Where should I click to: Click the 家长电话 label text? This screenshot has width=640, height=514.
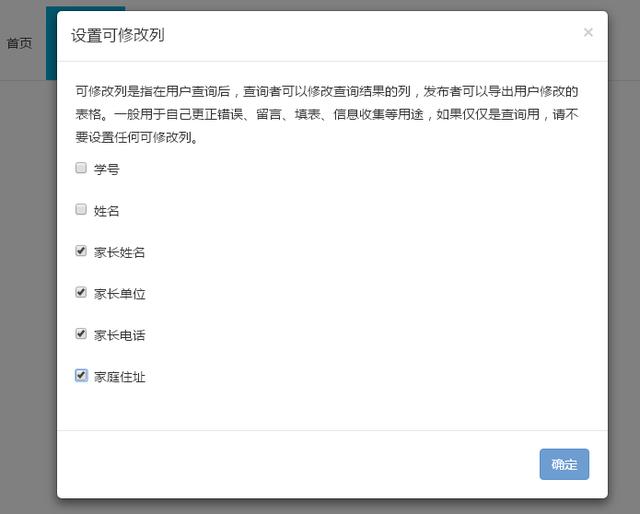[120, 335]
